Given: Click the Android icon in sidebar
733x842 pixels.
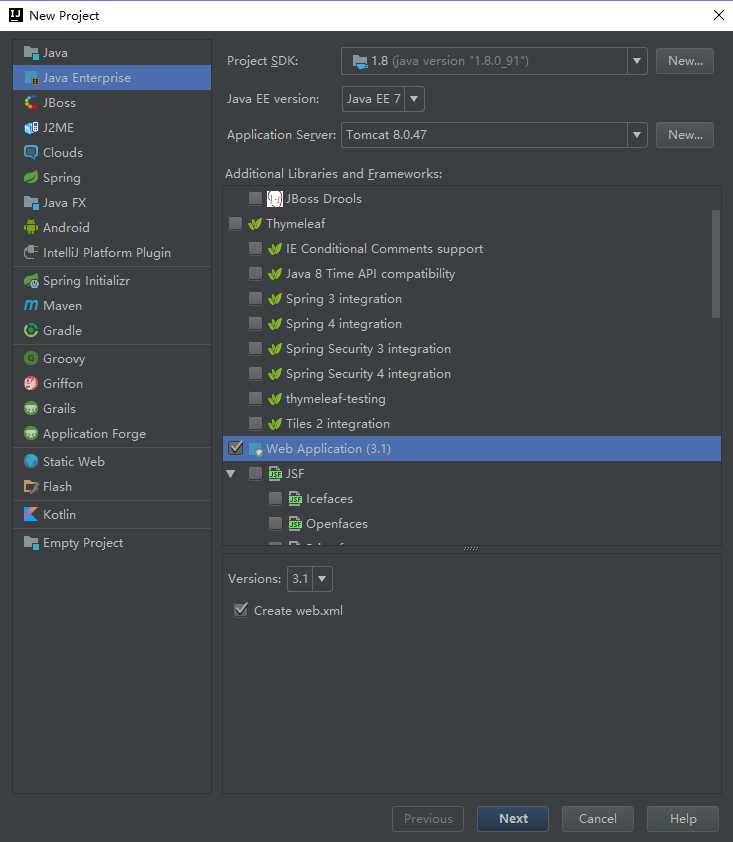Looking at the screenshot, I should coord(32,227).
